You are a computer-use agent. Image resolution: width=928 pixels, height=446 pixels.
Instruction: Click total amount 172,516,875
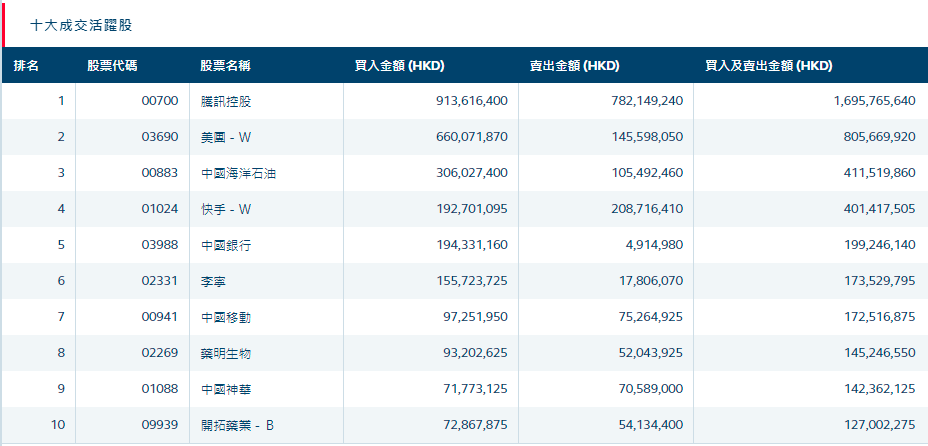click(x=879, y=318)
